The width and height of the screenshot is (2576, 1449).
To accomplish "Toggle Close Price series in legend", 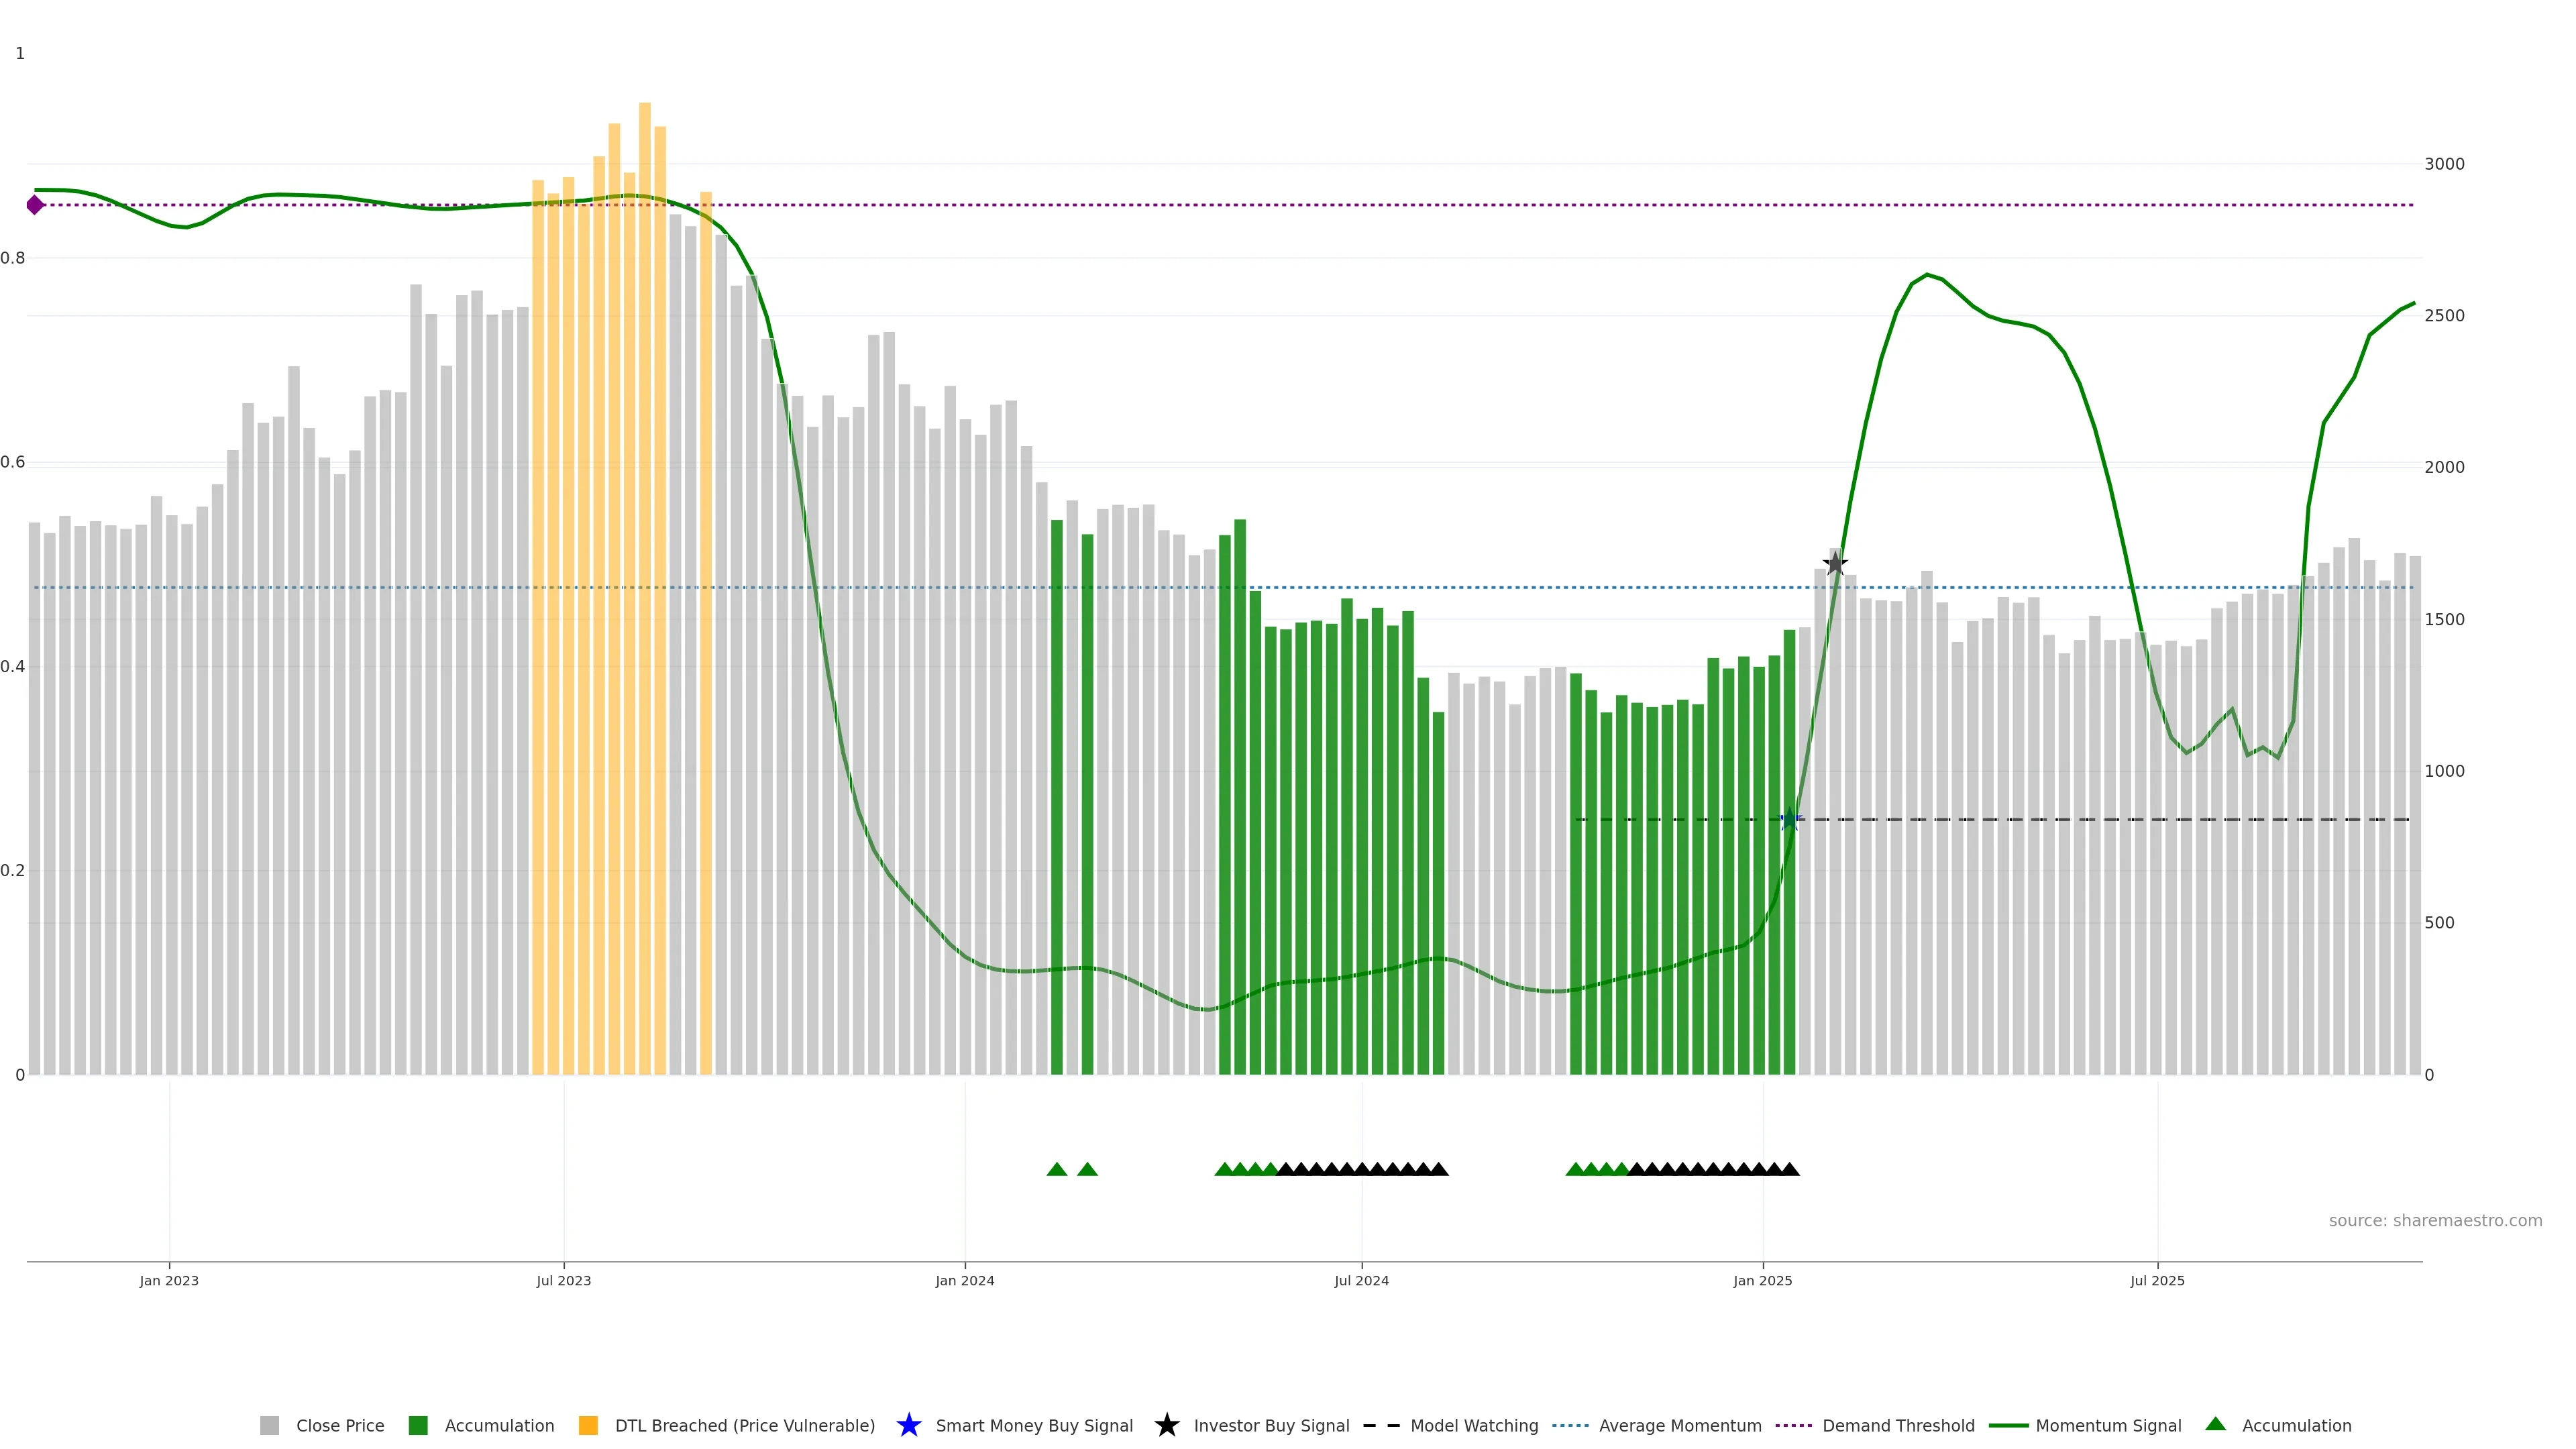I will point(339,1425).
